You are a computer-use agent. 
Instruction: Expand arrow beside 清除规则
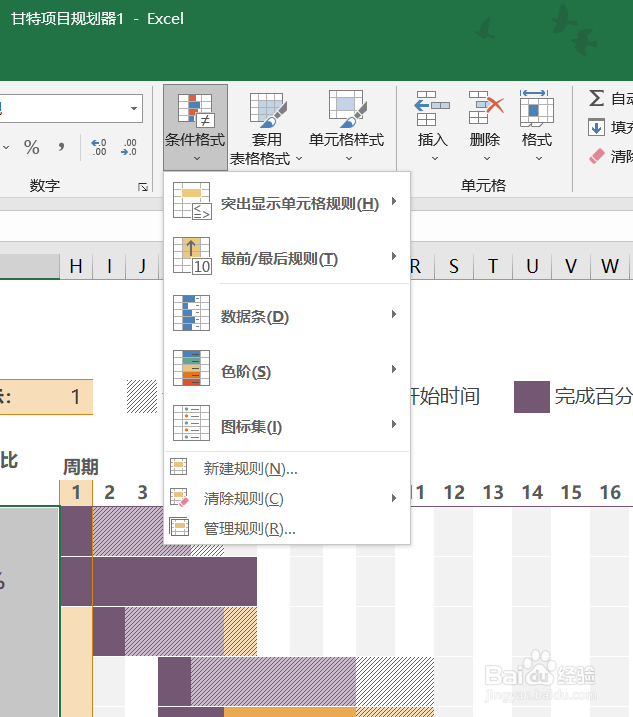point(394,498)
